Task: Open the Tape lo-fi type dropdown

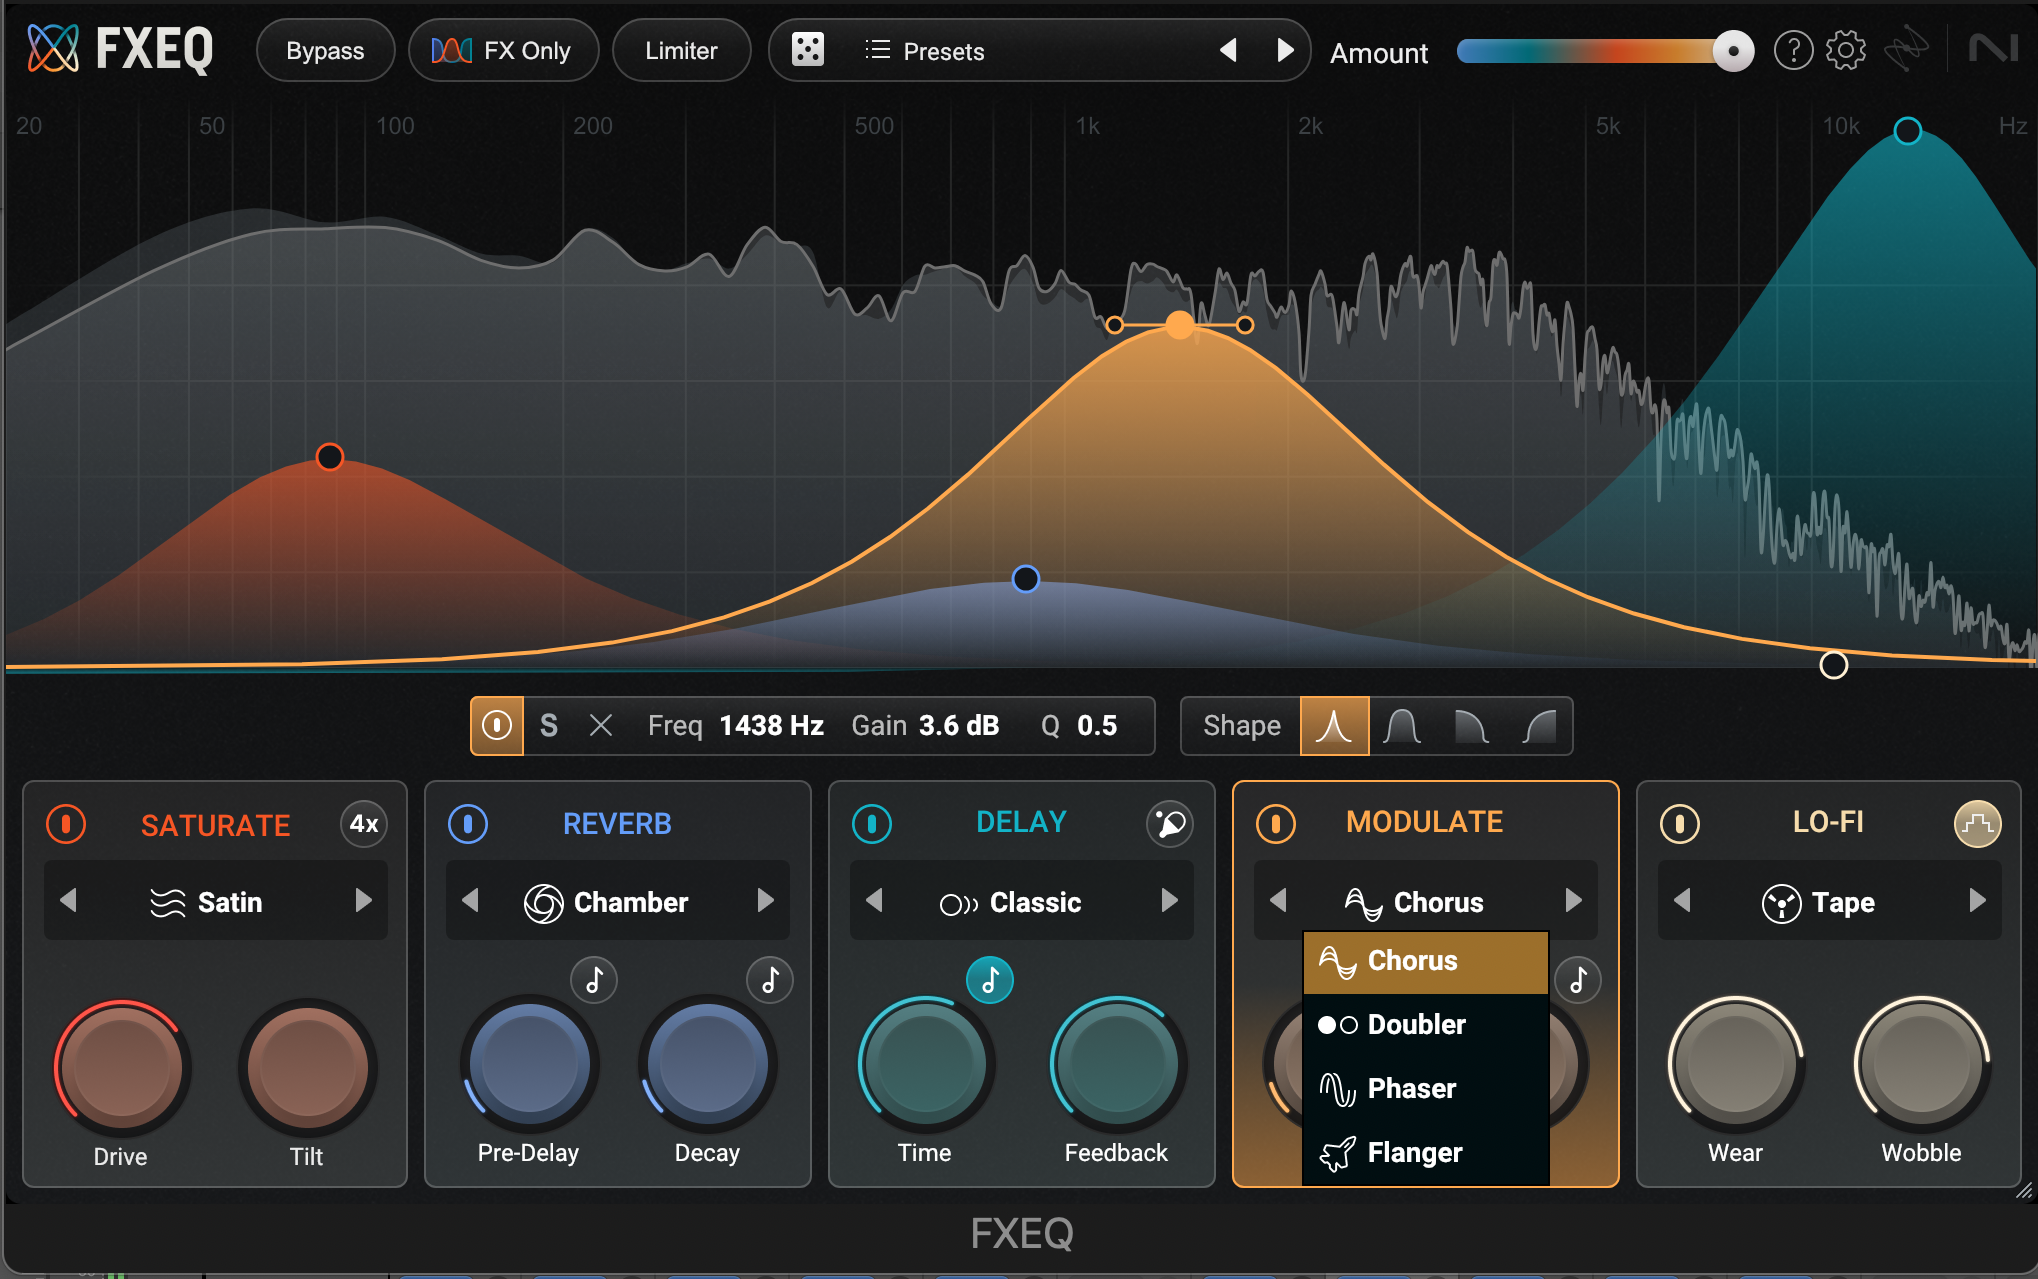Action: point(1828,902)
